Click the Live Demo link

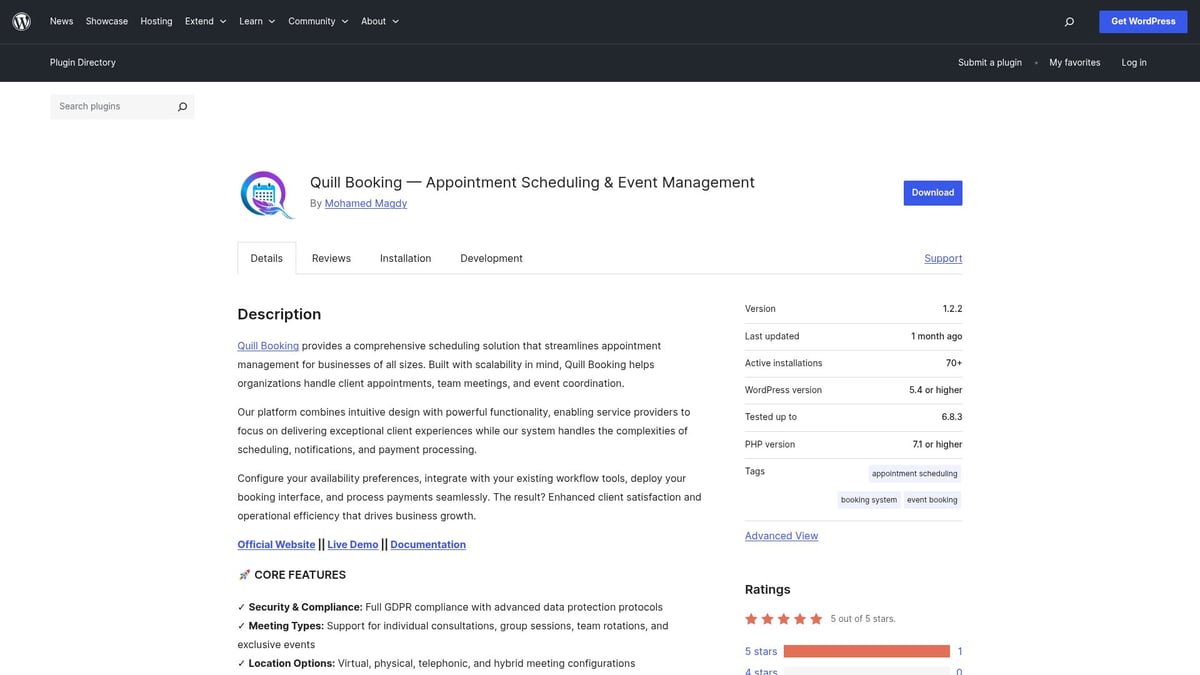352,544
